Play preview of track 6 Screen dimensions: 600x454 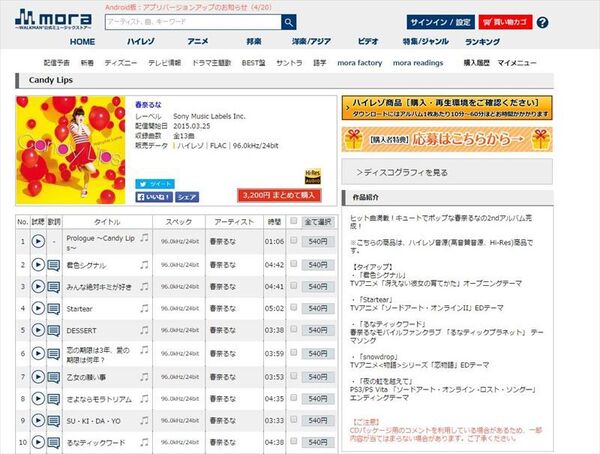tap(38, 353)
